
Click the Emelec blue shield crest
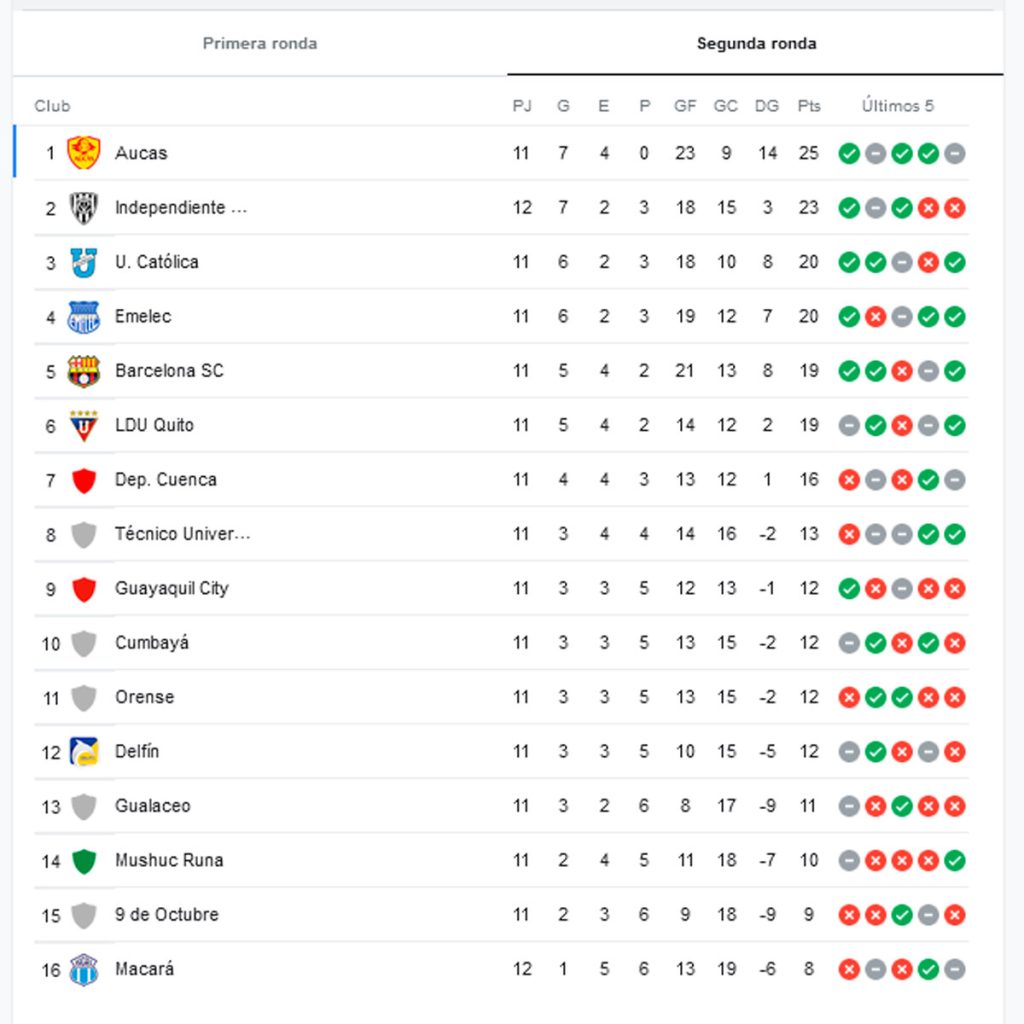click(84, 317)
